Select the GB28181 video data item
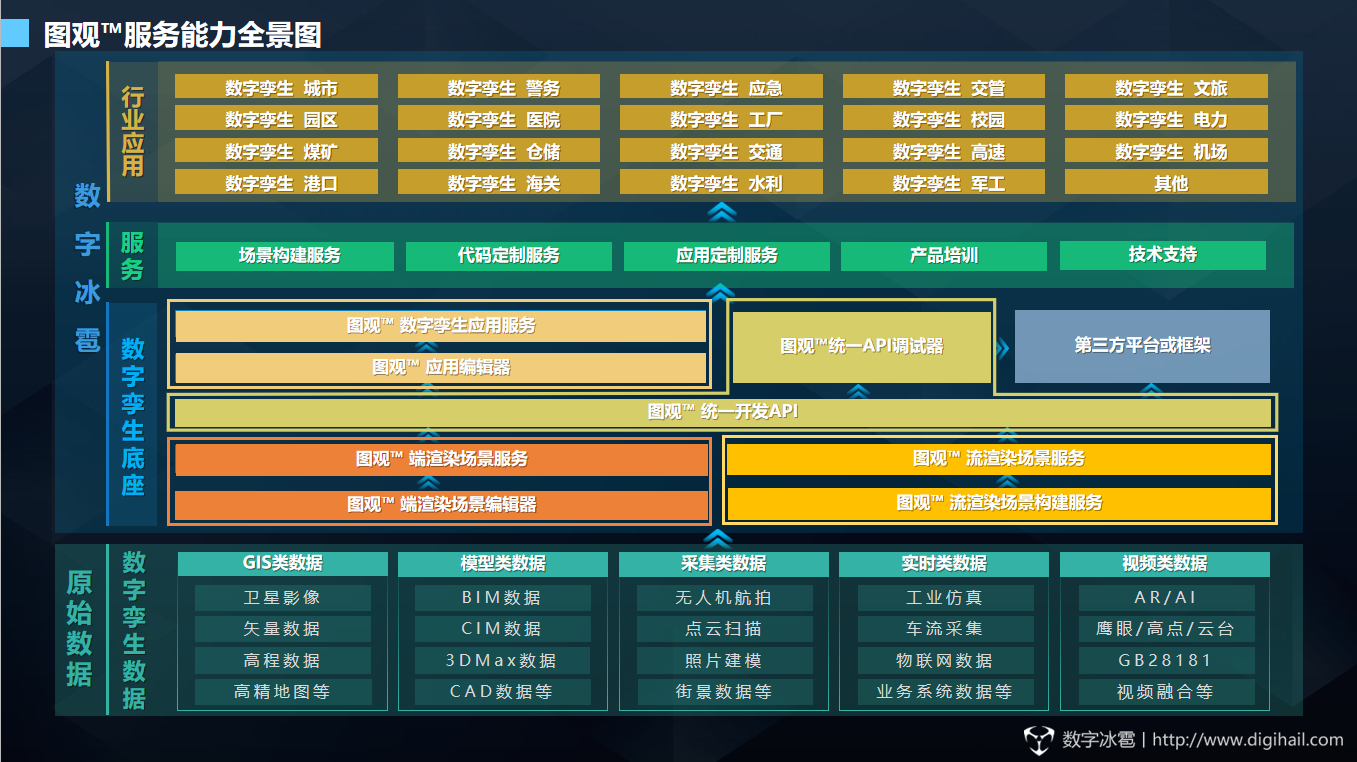This screenshot has height=762, width=1357. pyautogui.click(x=1165, y=660)
